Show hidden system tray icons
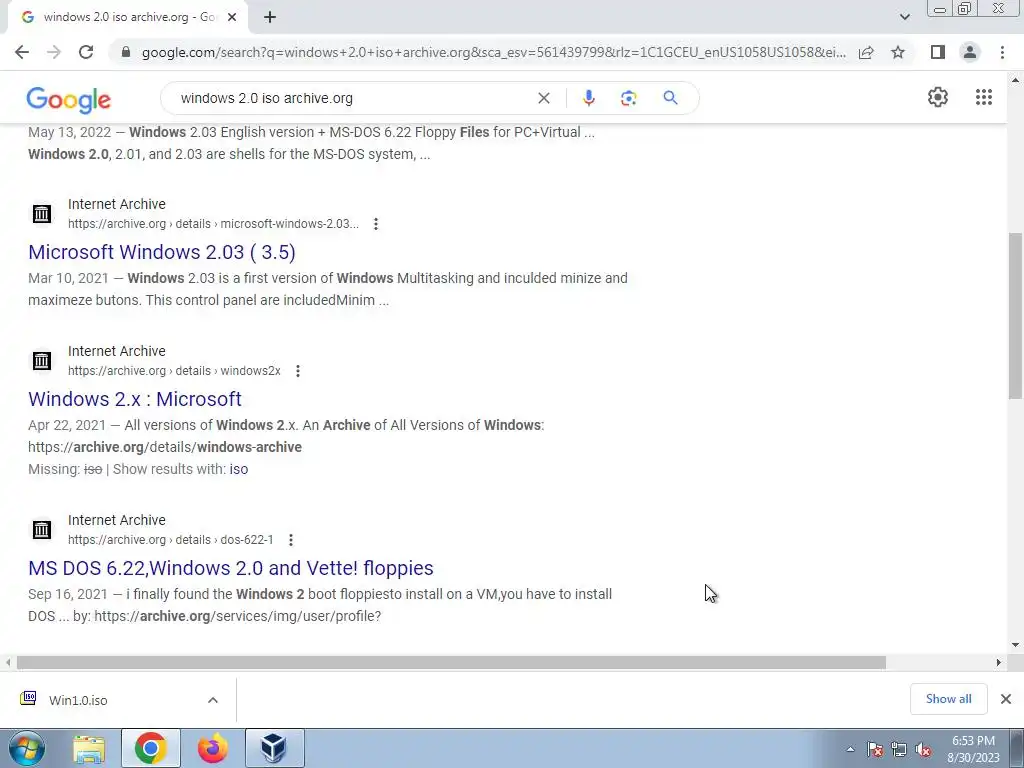 coord(850,749)
